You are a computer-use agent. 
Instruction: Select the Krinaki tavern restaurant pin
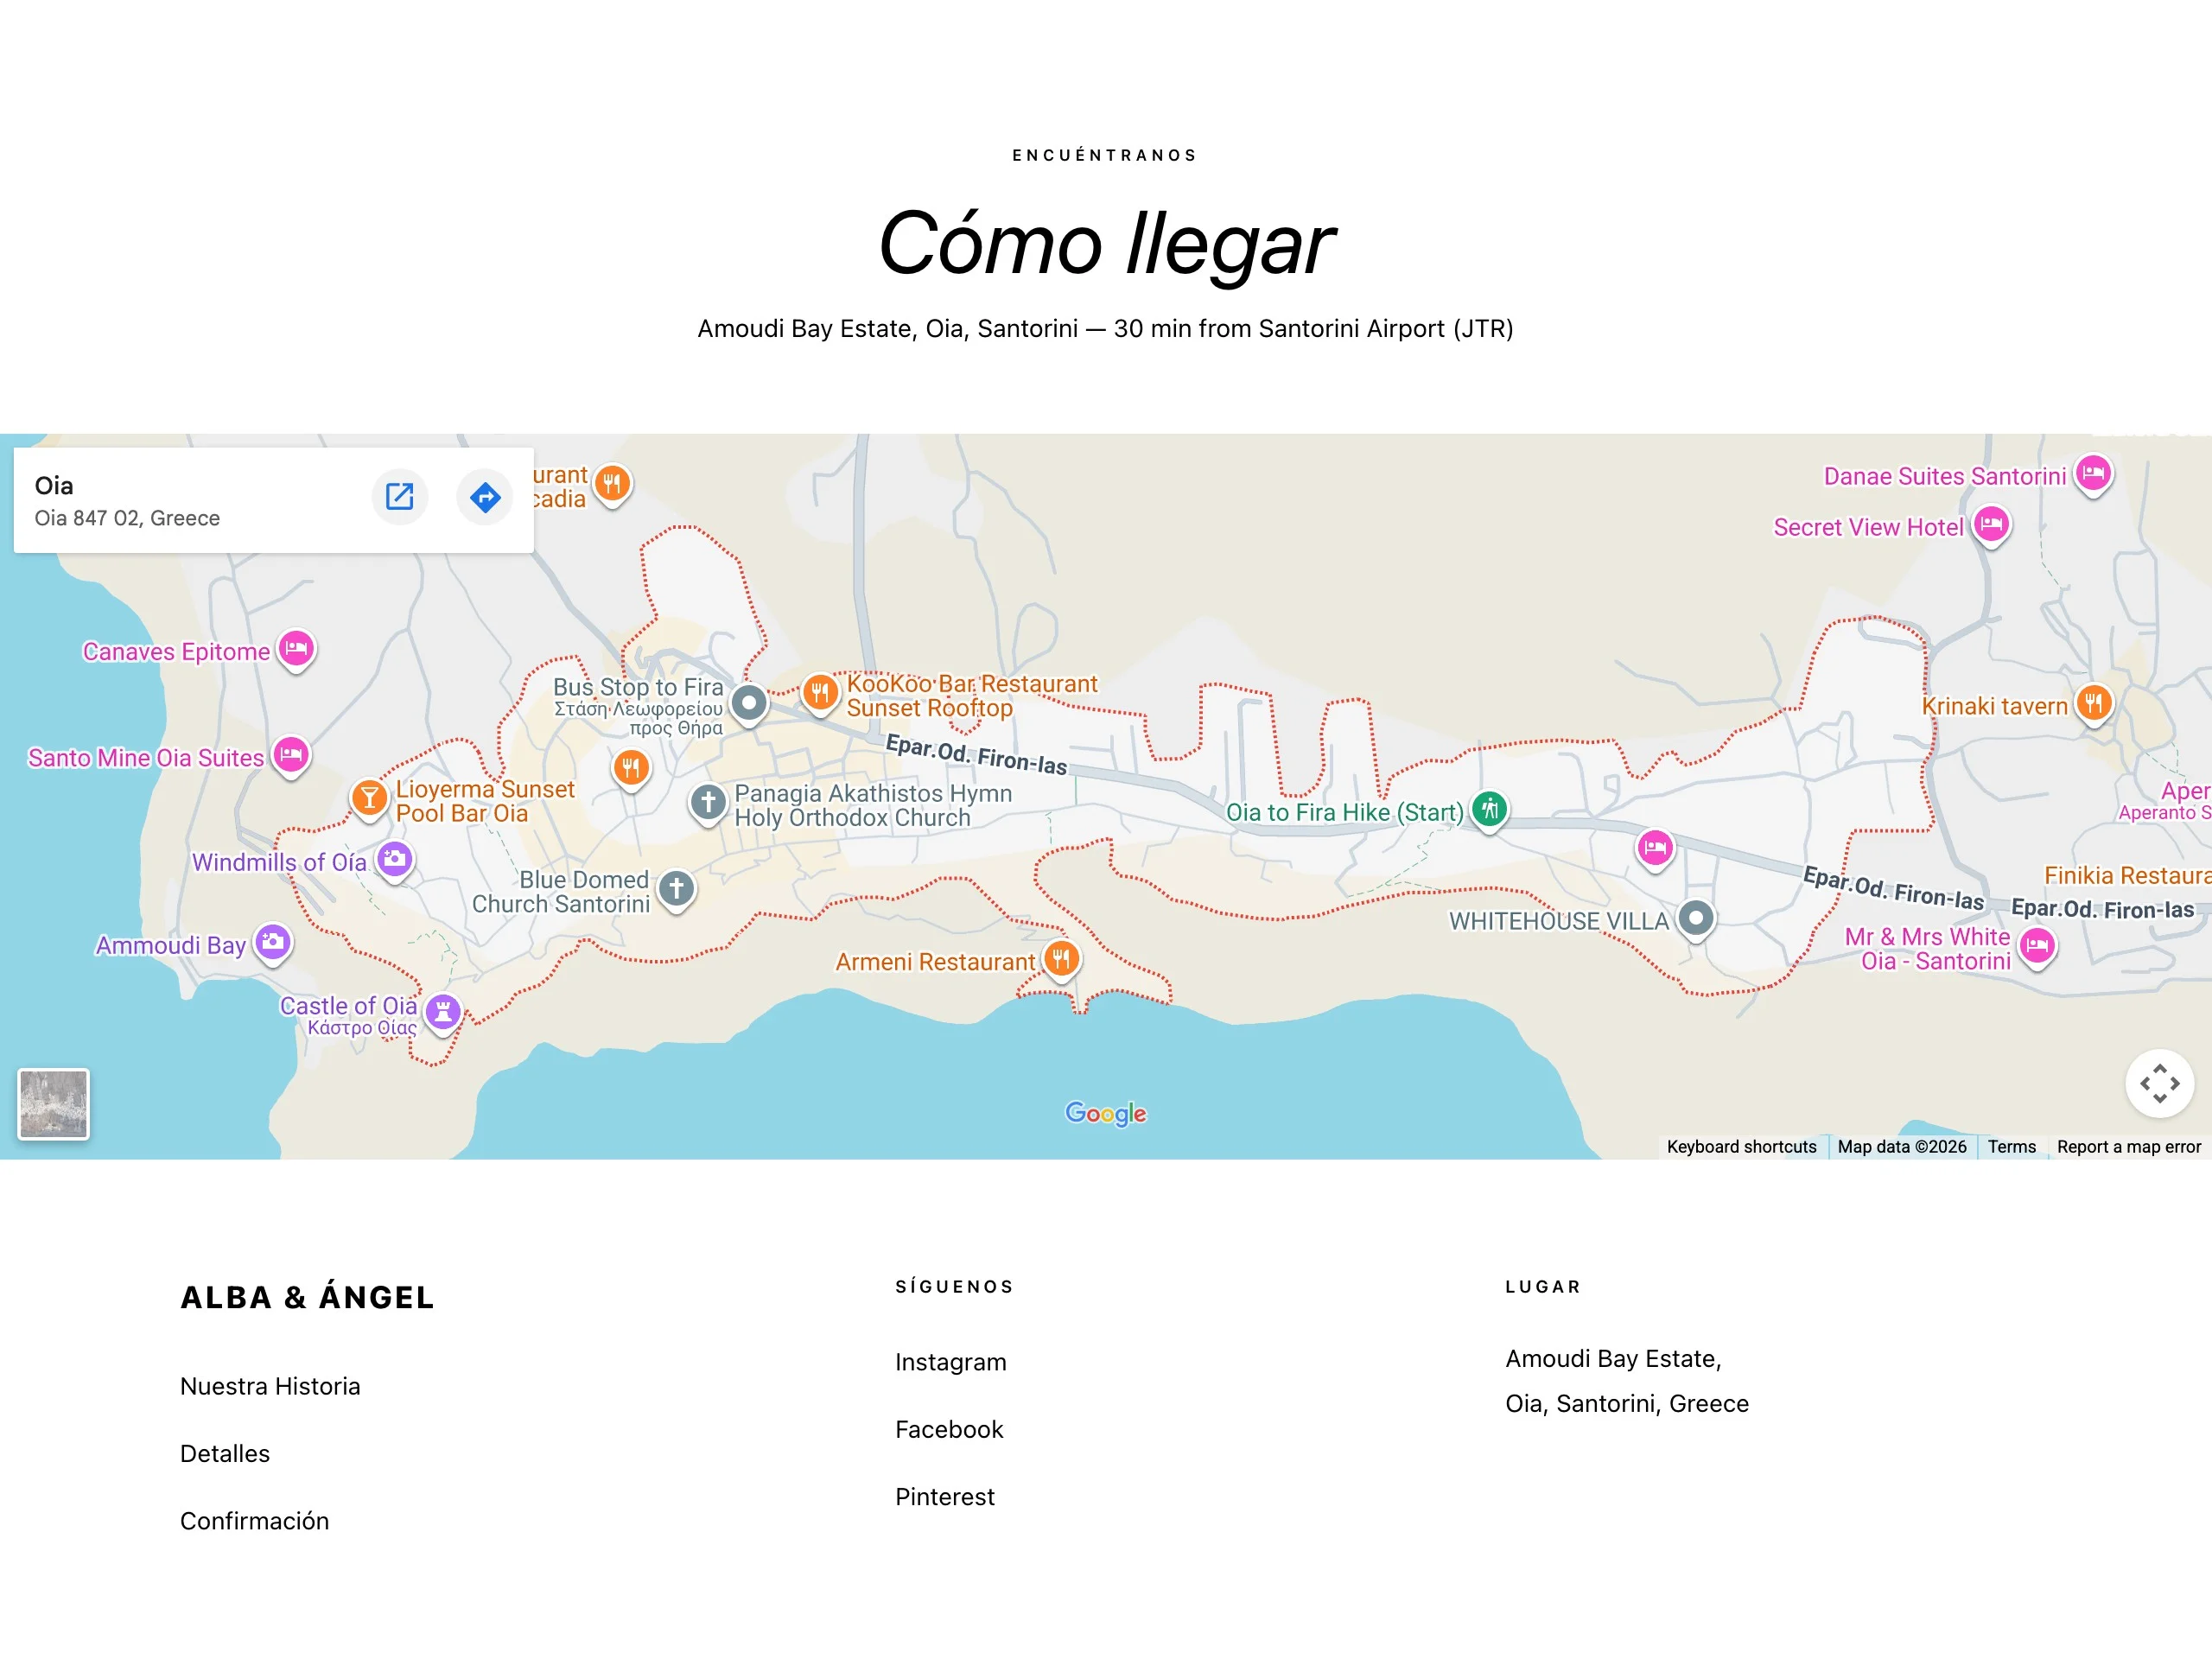click(2094, 704)
